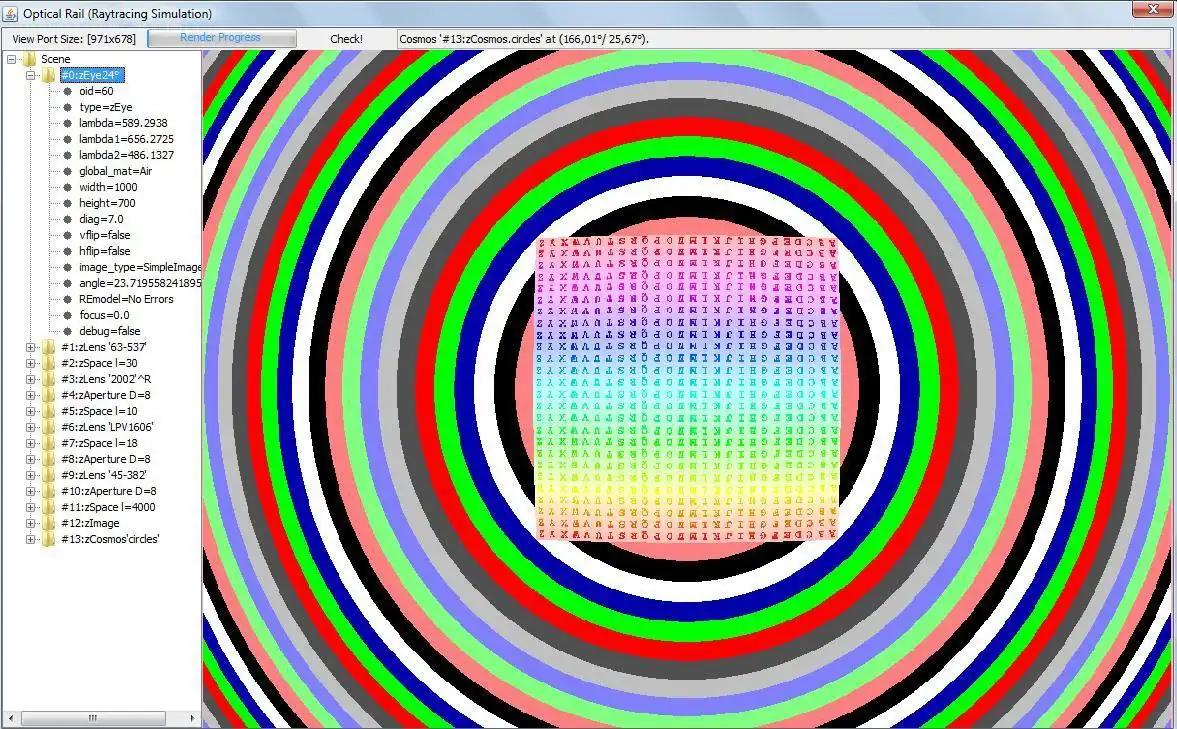Viewport: 1177px width, 729px height.
Task: Click the tree panel horizontal scrollbar right arrow
Action: tap(192, 718)
